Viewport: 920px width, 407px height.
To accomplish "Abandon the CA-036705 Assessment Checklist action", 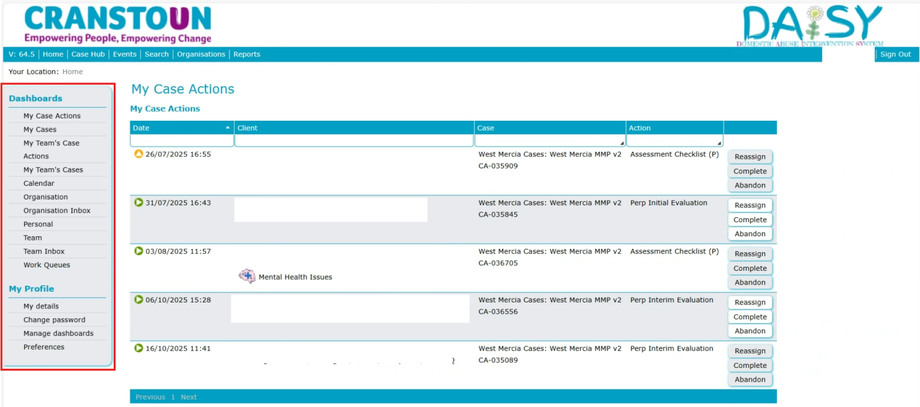I will [x=750, y=283].
